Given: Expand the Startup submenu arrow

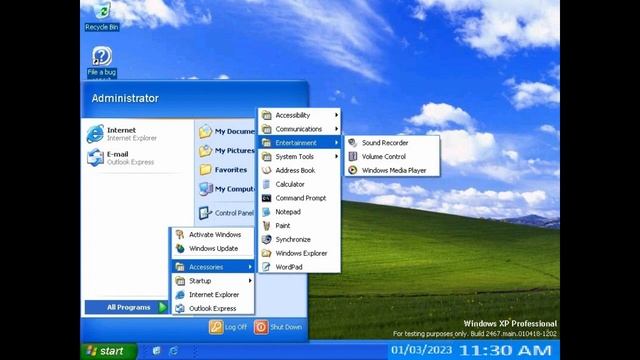Looking at the screenshot, I should (x=250, y=281).
